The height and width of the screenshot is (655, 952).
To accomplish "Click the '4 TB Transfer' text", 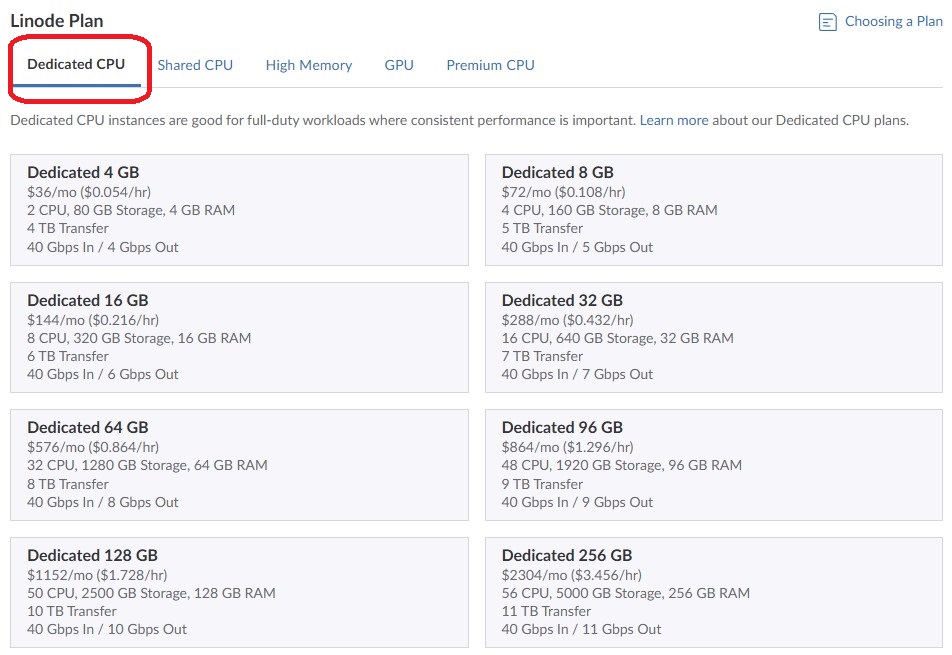I will pyautogui.click(x=68, y=228).
